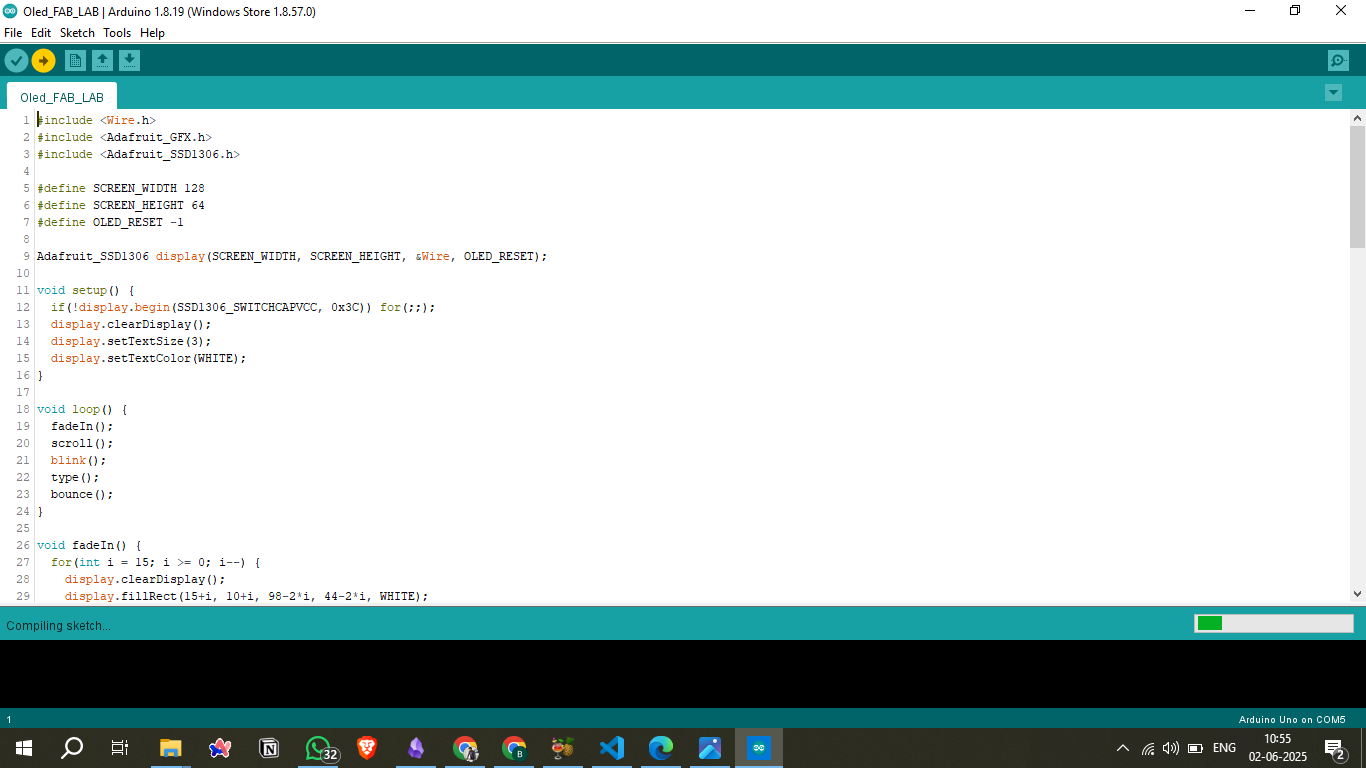Click the 'type();' line
The height and width of the screenshot is (768, 1366).
75,477
